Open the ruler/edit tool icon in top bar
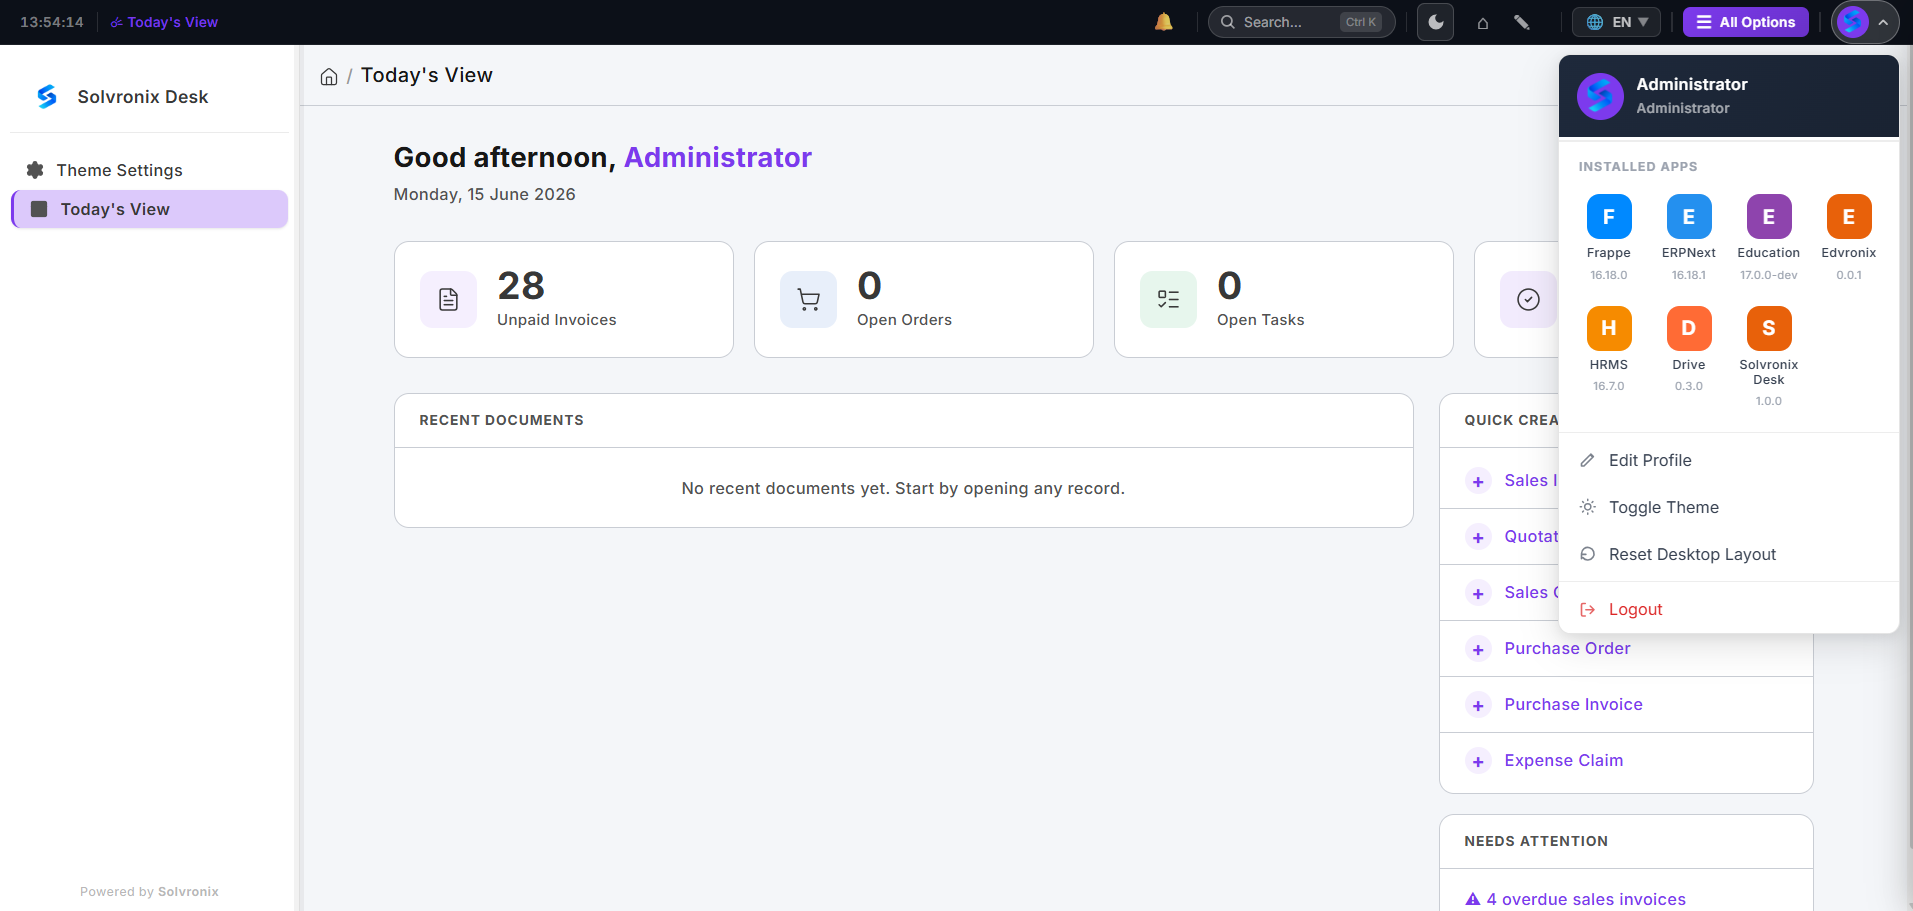1913x911 pixels. [x=1521, y=22]
